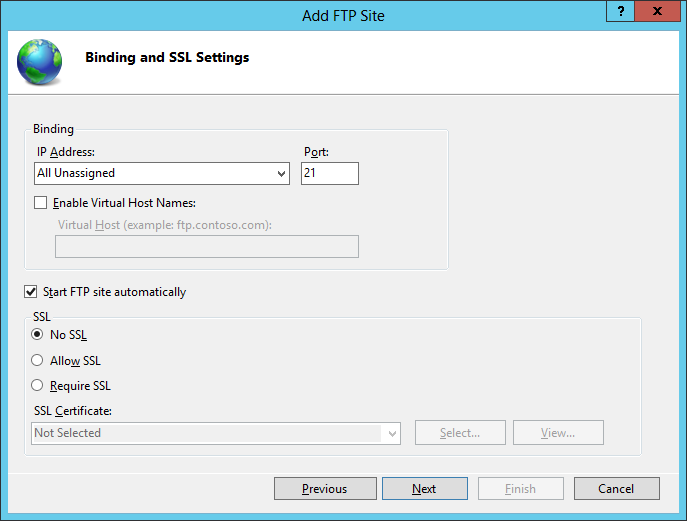Enable Virtual Host Names checkbox
The height and width of the screenshot is (521, 687).
(41, 203)
